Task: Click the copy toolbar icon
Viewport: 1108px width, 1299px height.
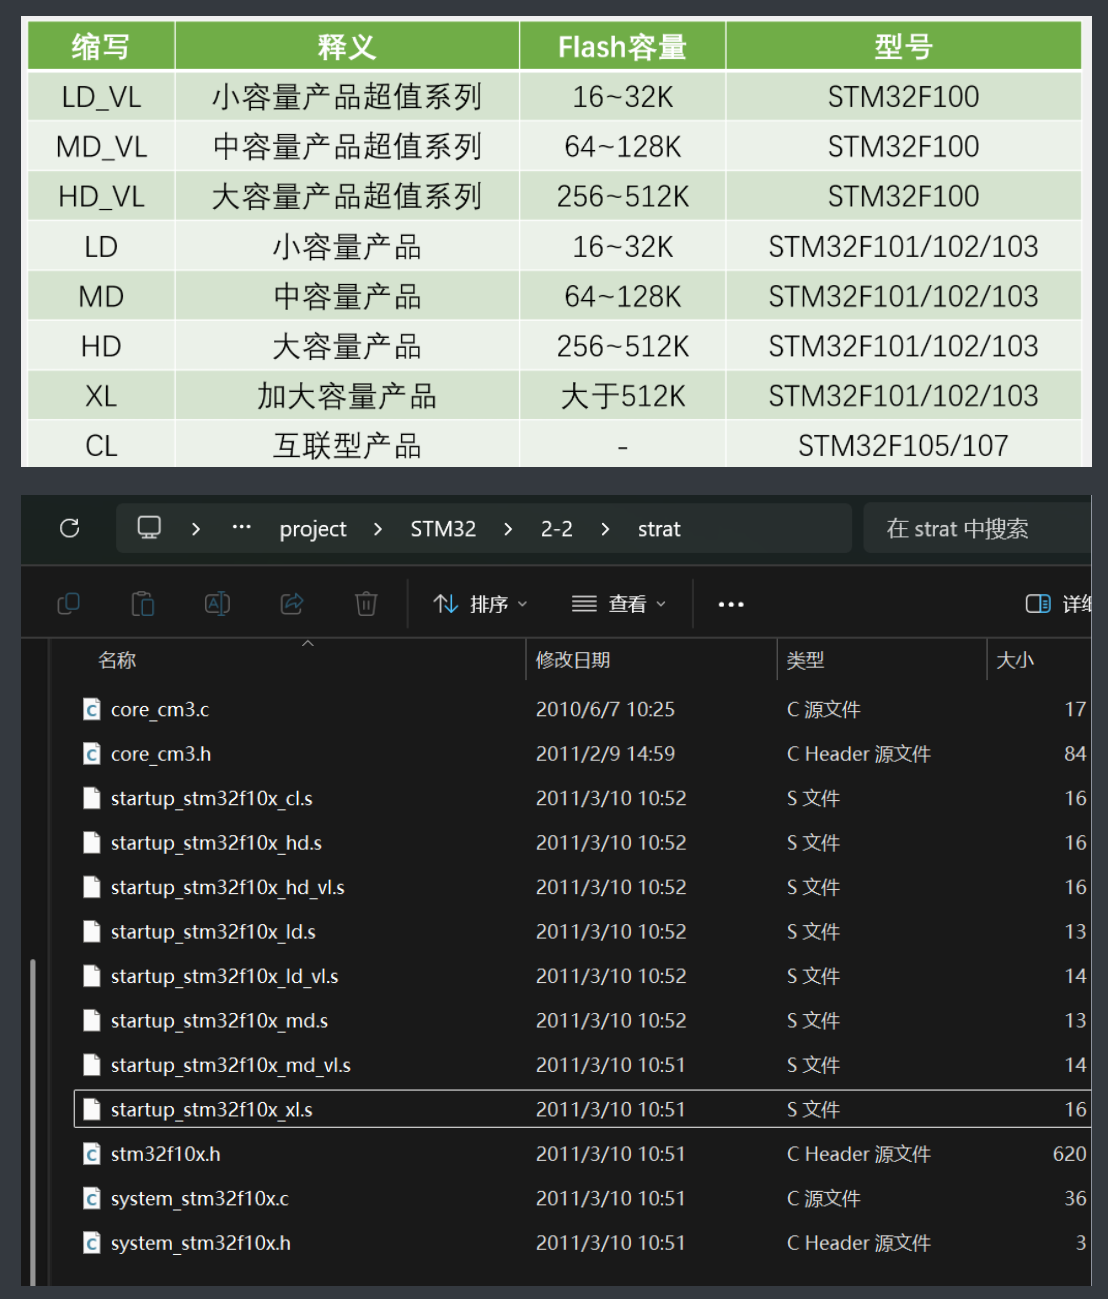Action: coord(69,604)
